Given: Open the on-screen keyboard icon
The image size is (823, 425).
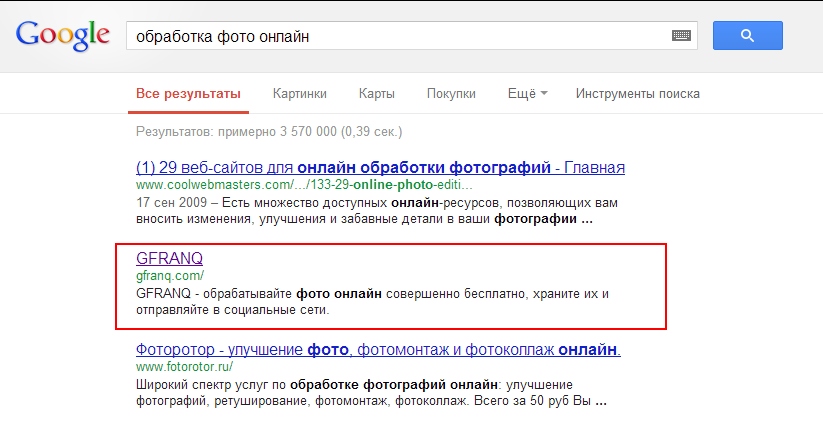Looking at the screenshot, I should (x=682, y=36).
